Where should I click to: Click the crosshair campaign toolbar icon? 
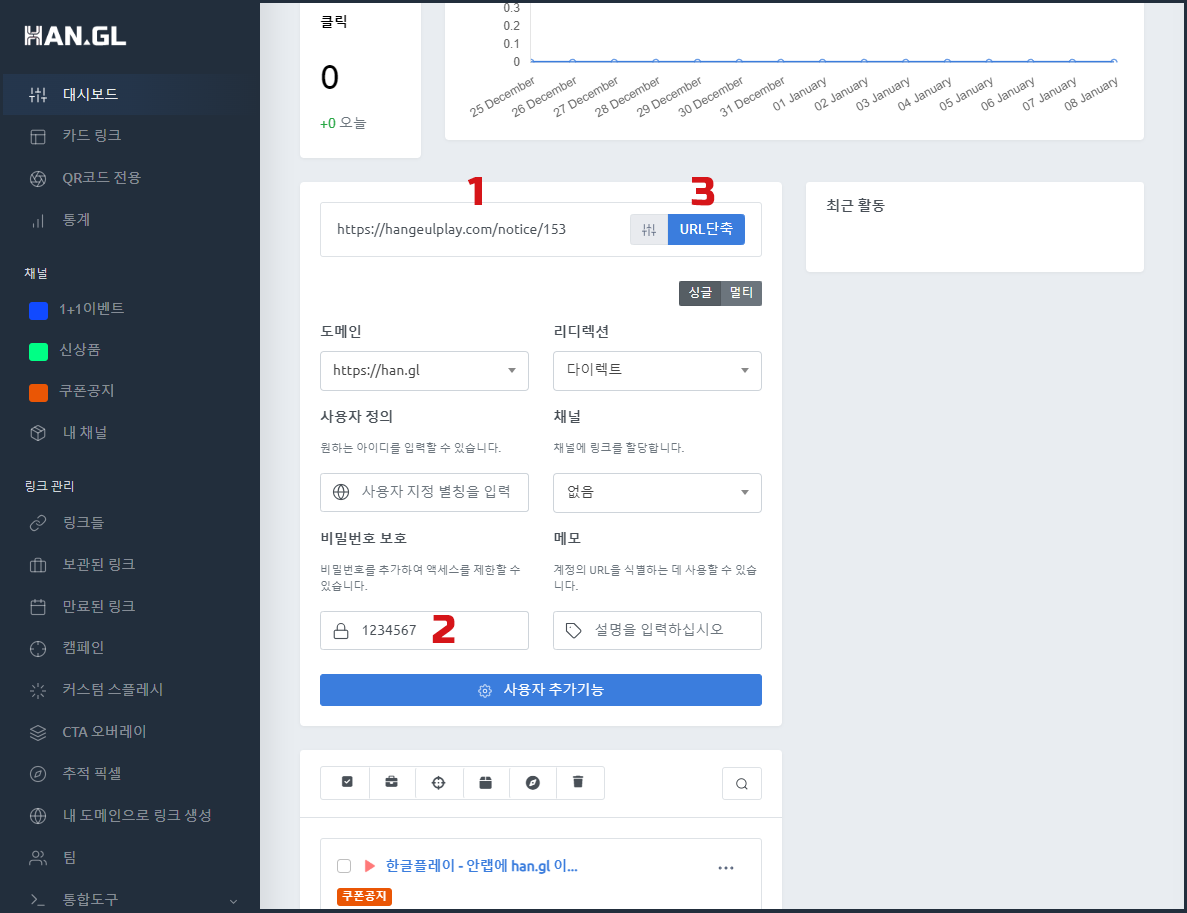click(438, 783)
